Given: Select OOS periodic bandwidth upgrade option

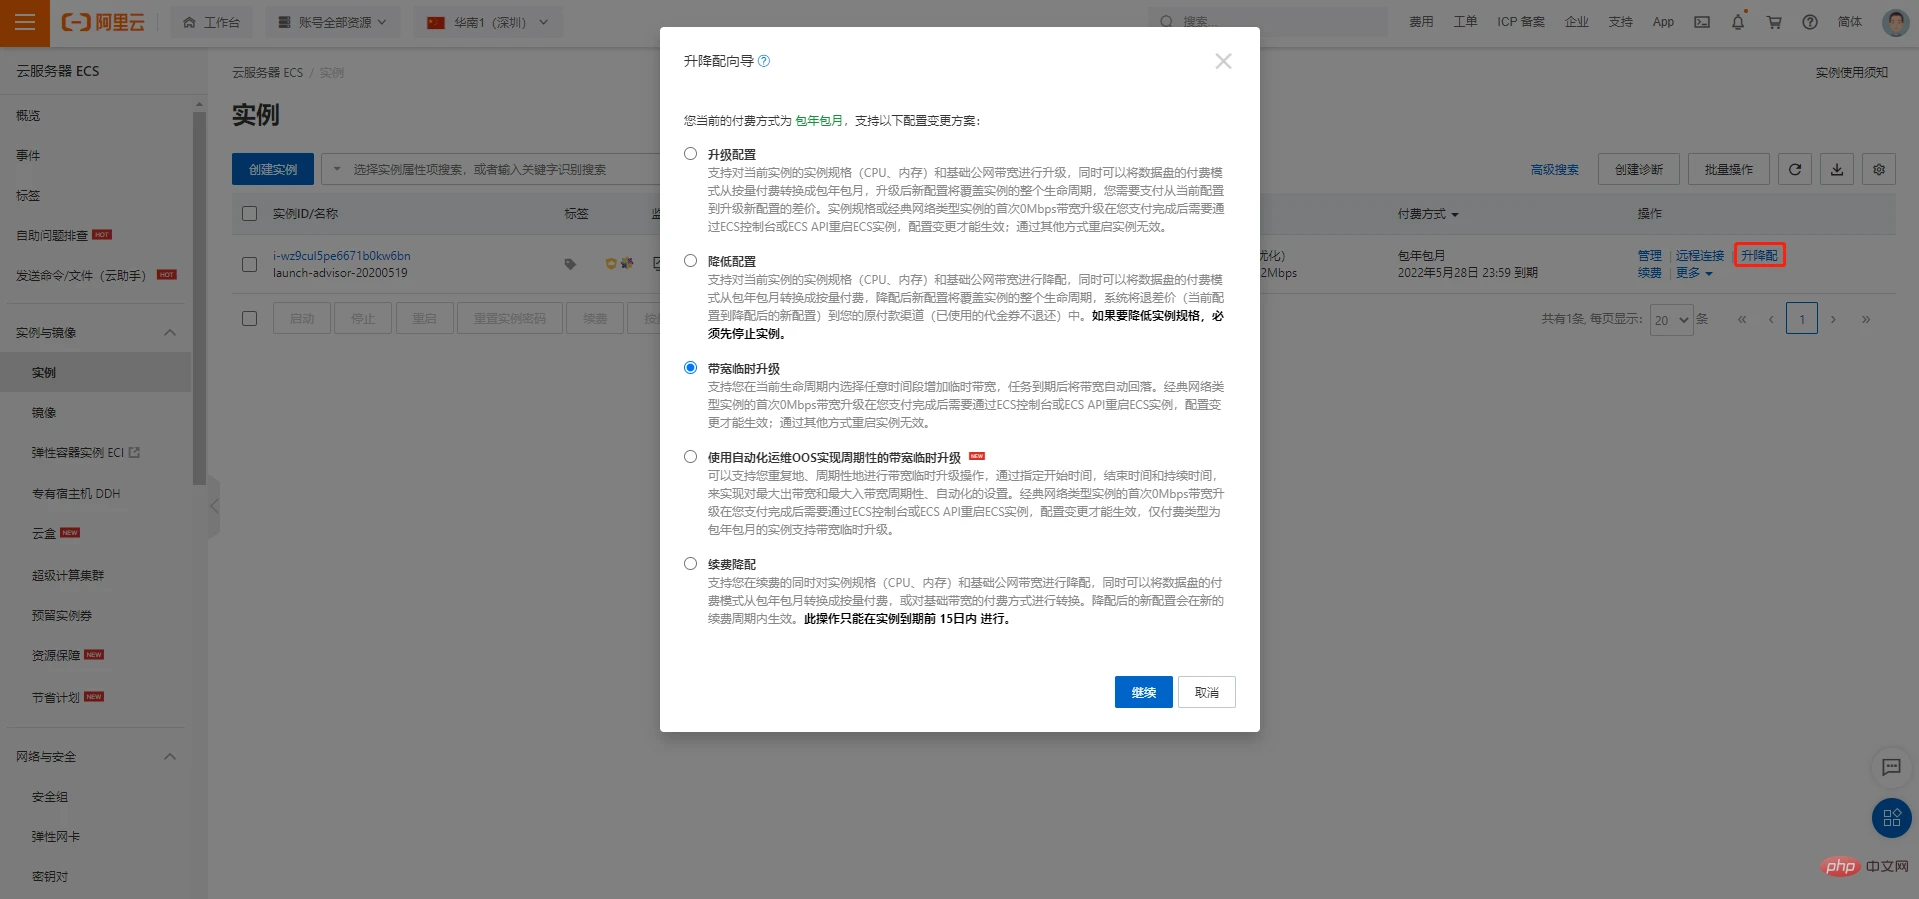Looking at the screenshot, I should click(690, 457).
